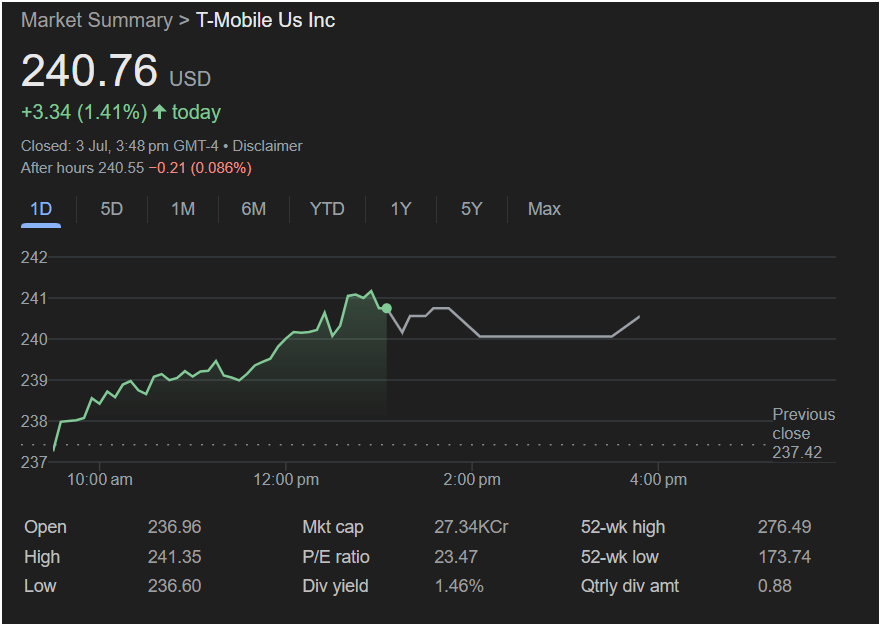Open the Market Summary breadcrumb link
This screenshot has width=881, height=626.
click(x=97, y=20)
